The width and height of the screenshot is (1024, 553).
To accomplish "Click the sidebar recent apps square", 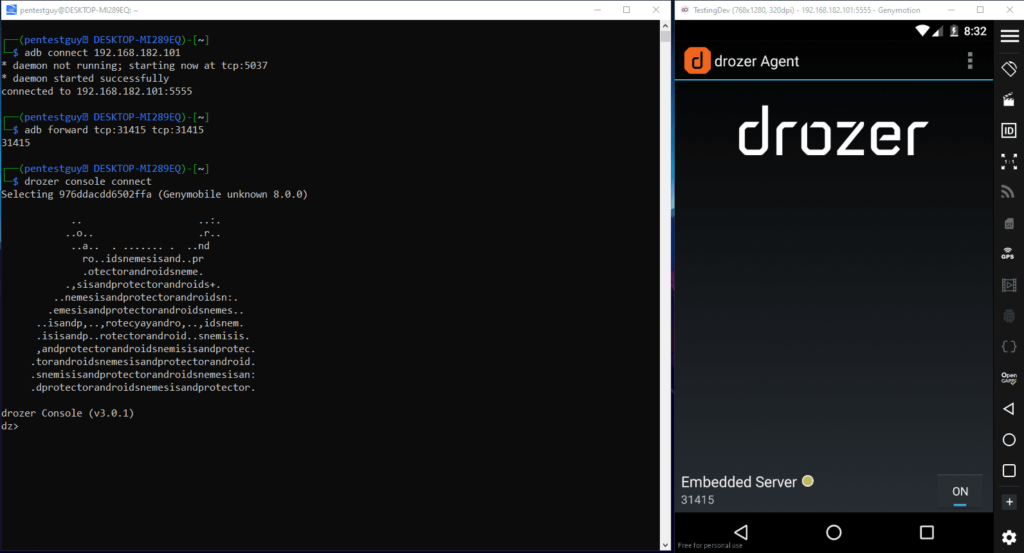I will pyautogui.click(x=1009, y=471).
